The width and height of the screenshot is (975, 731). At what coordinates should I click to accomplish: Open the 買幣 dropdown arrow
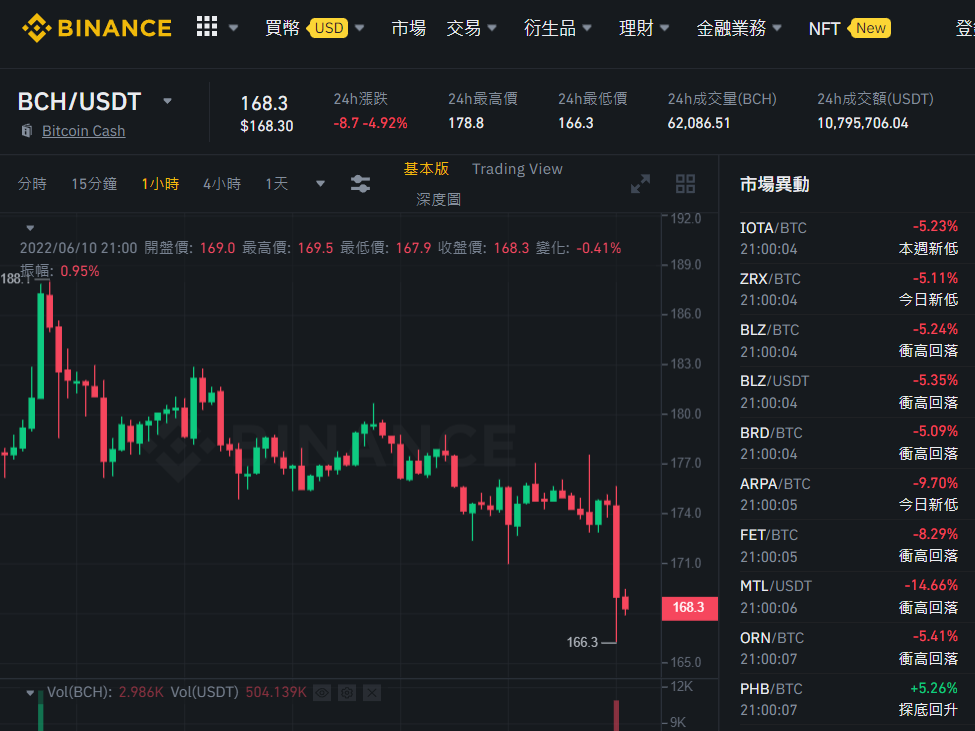(359, 28)
